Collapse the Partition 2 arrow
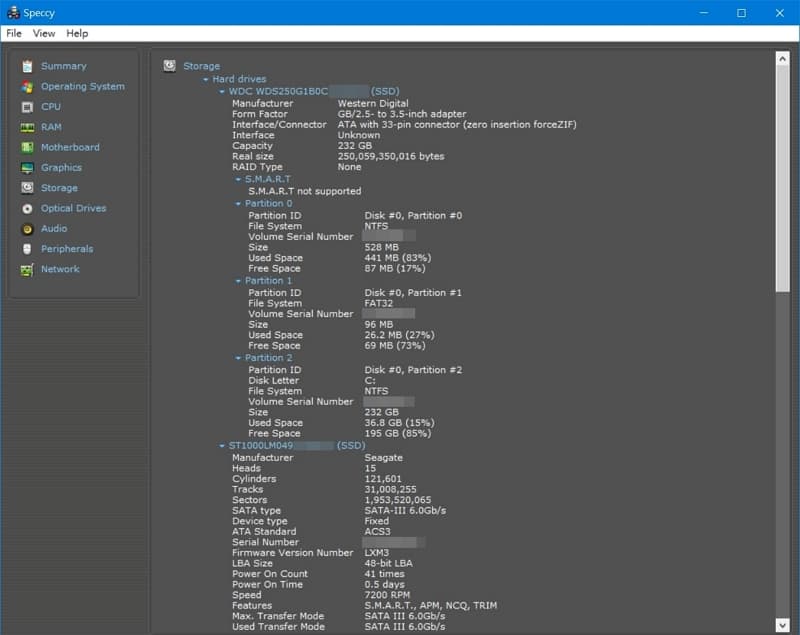The width and height of the screenshot is (800, 635). (x=238, y=358)
